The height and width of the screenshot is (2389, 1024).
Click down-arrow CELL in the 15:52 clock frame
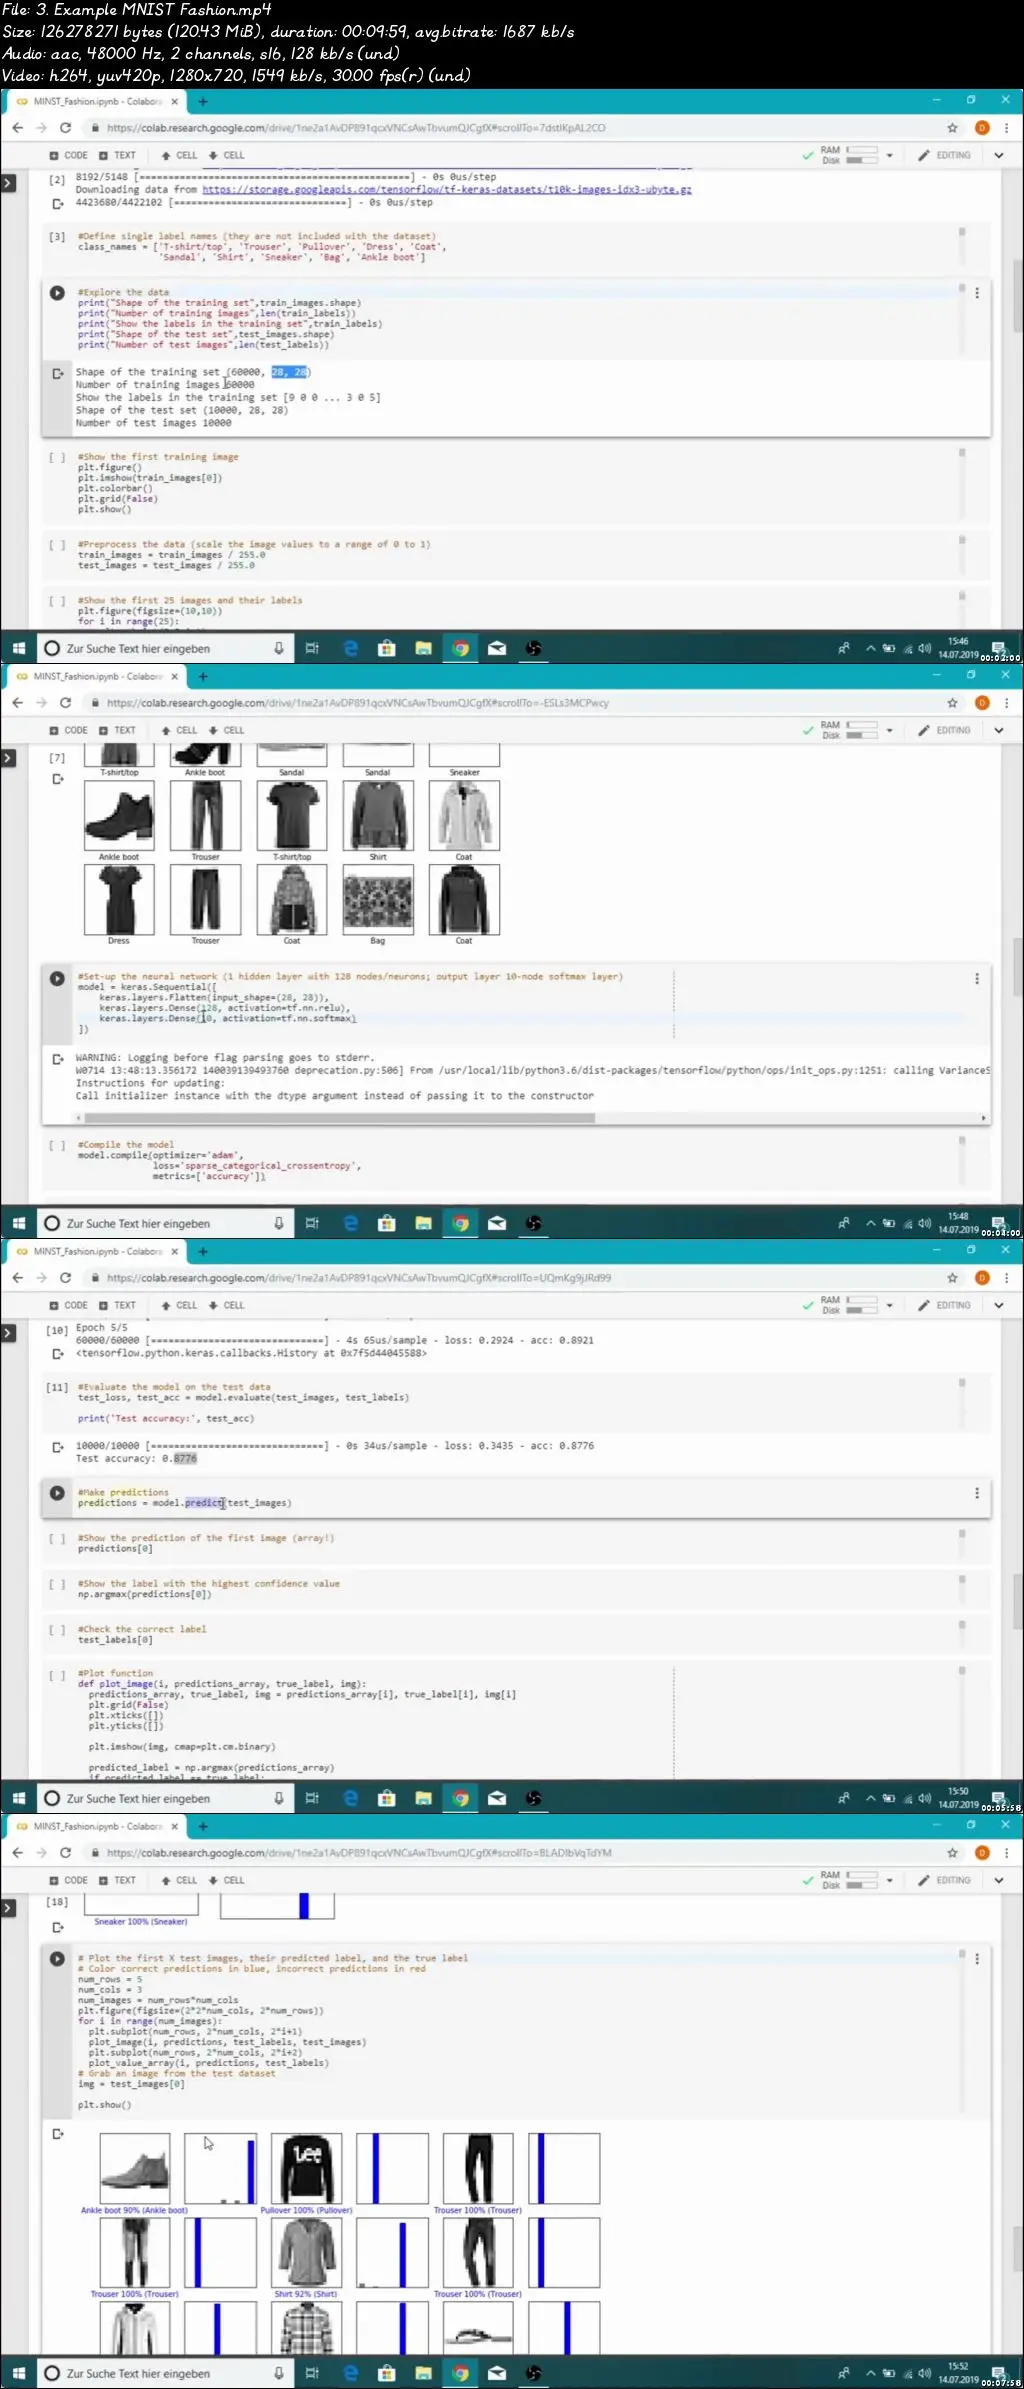tap(227, 1880)
